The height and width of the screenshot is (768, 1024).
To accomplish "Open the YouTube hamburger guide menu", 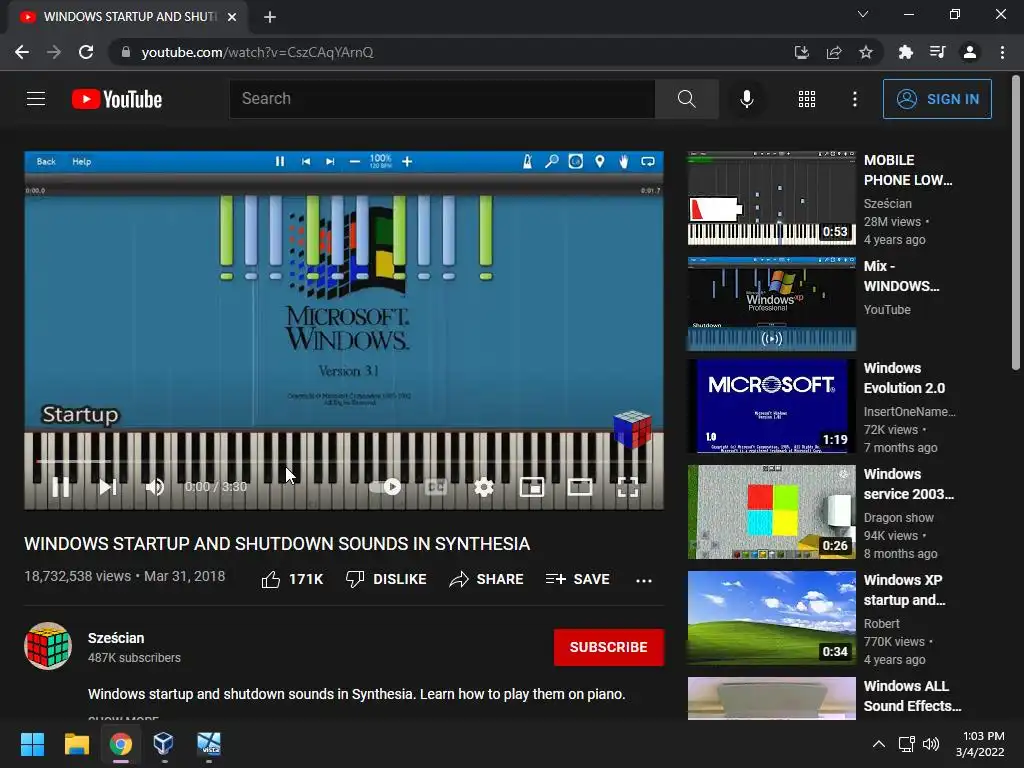I will pos(36,99).
